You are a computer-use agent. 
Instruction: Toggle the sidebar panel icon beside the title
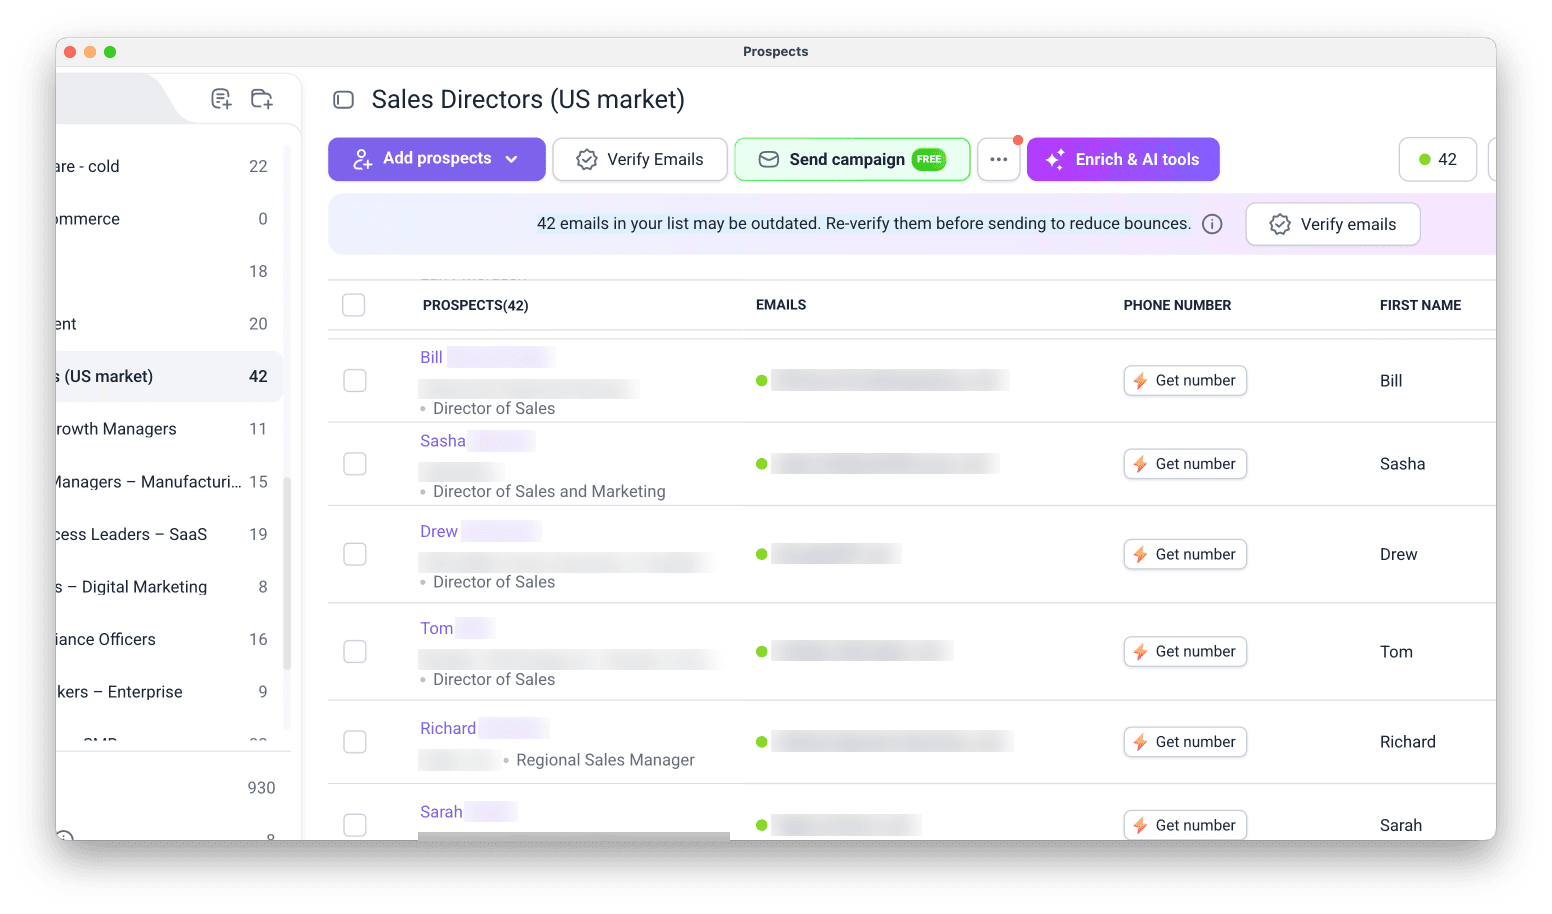344,100
